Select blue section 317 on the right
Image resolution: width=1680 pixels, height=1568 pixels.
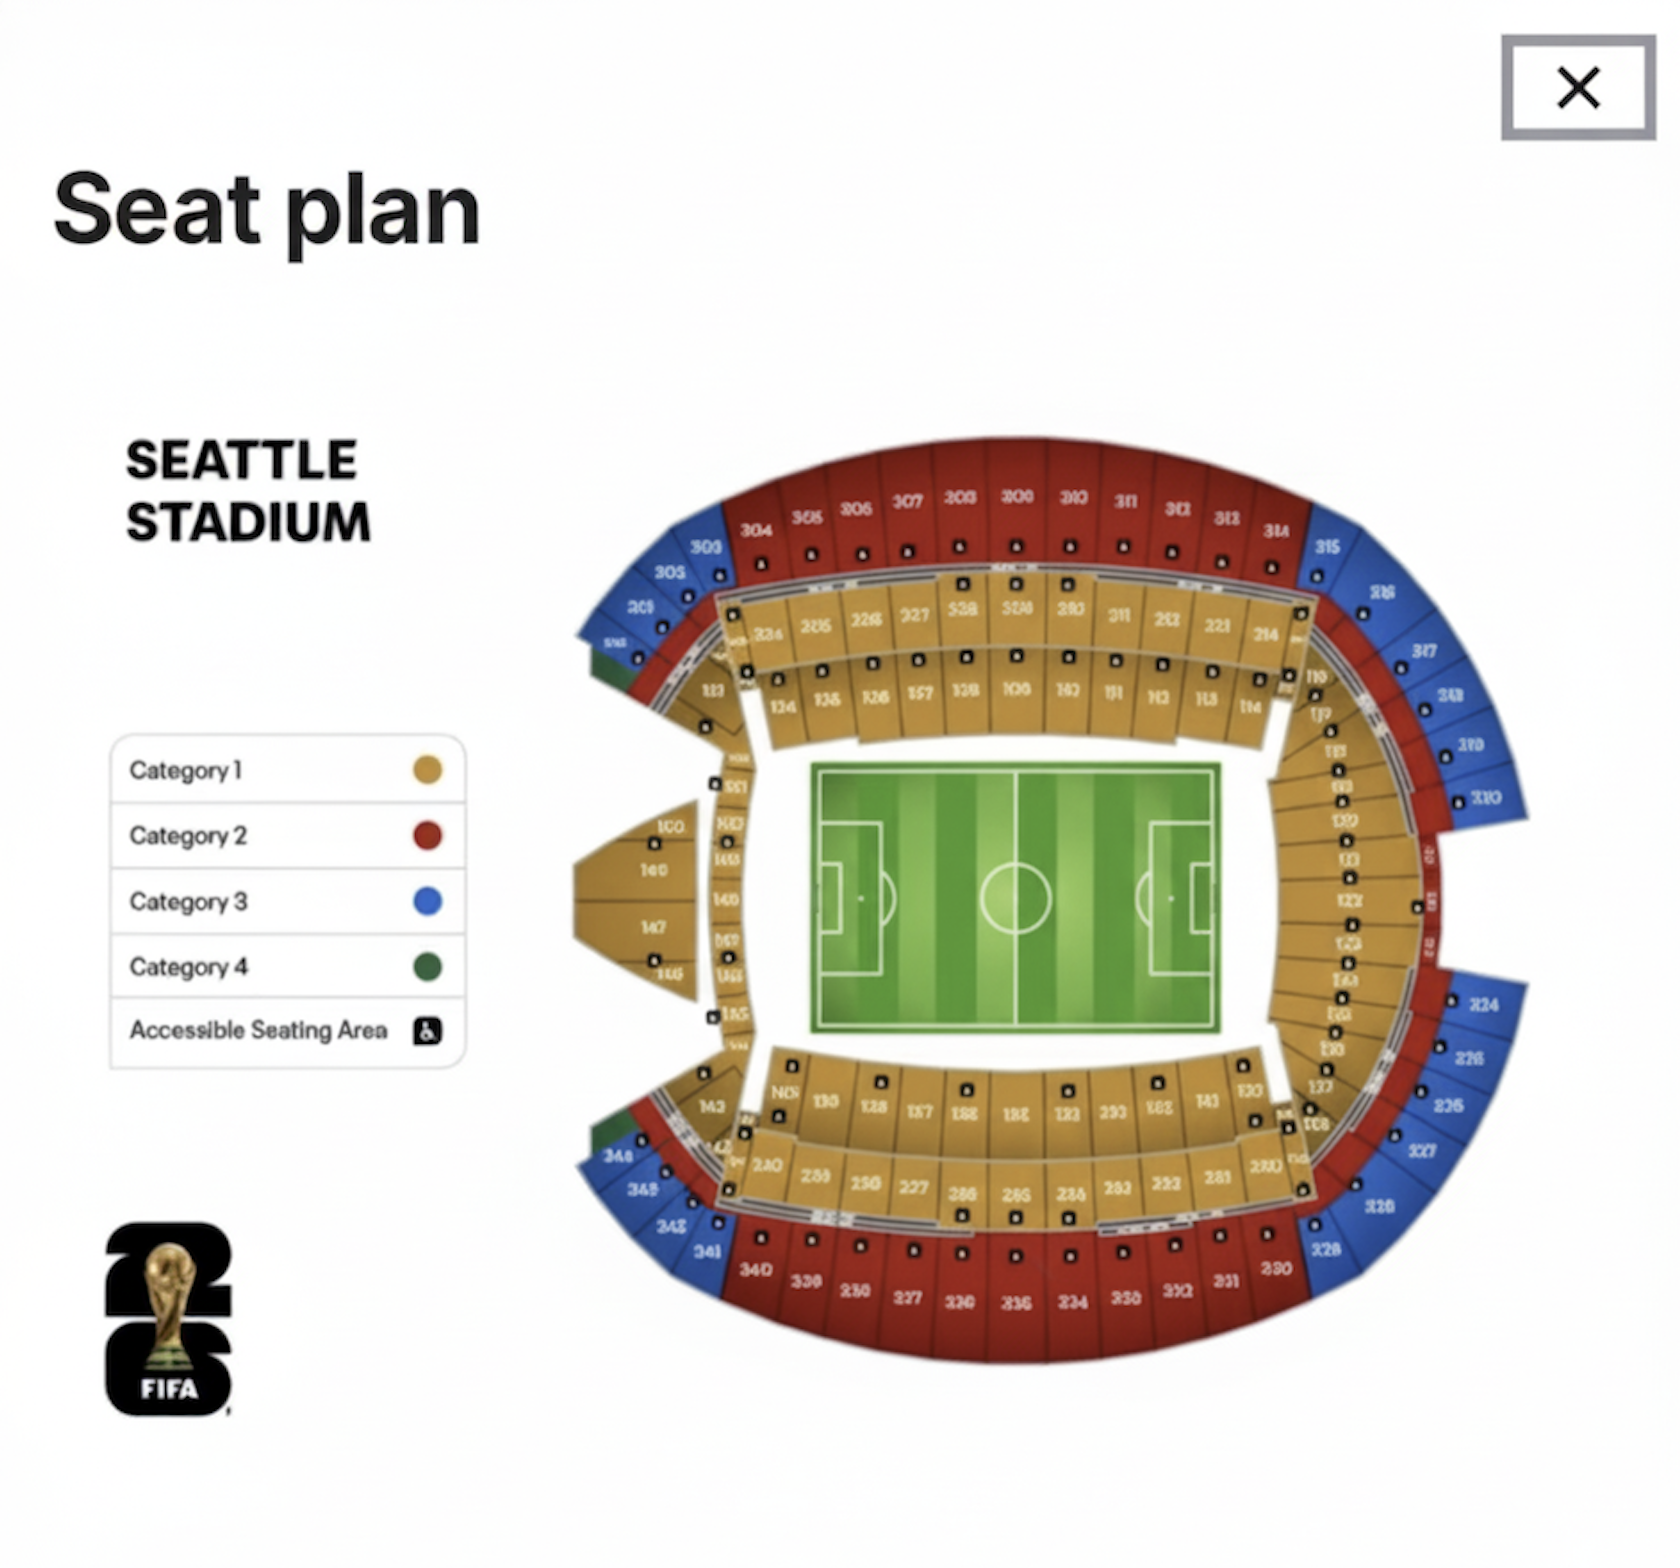[x=1422, y=648]
